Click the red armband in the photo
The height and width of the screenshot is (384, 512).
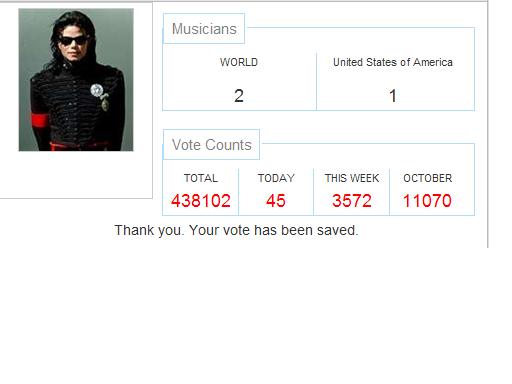tap(40, 120)
